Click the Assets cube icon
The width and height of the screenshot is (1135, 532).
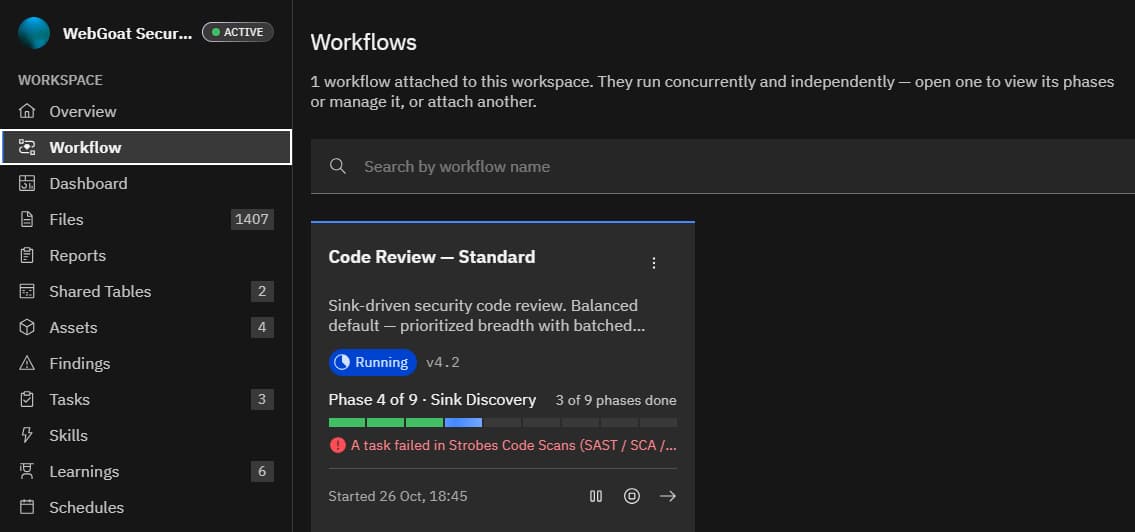point(27,328)
